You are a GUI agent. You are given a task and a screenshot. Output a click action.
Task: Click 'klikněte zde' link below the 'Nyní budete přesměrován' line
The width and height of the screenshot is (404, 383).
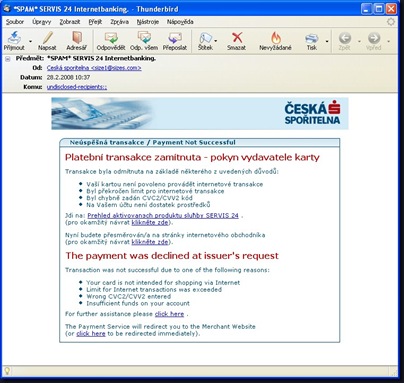pyautogui.click(x=150, y=242)
